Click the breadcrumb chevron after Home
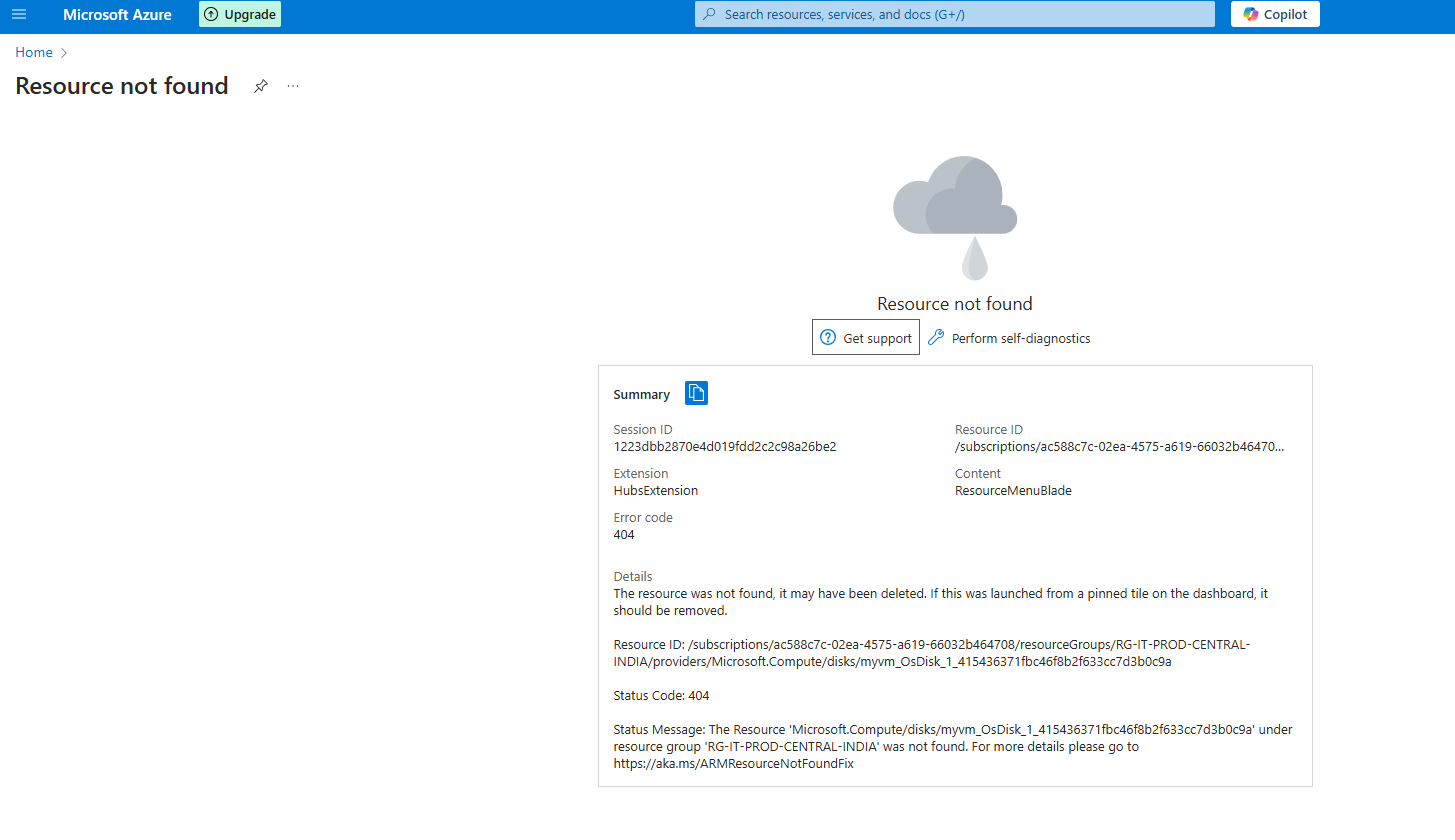 point(64,52)
